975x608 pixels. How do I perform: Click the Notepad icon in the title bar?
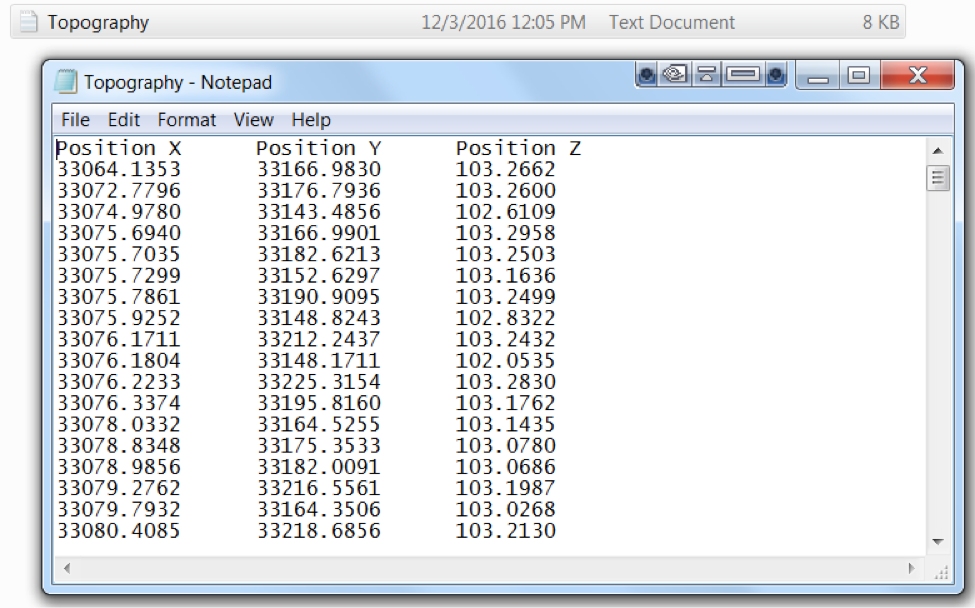66,81
